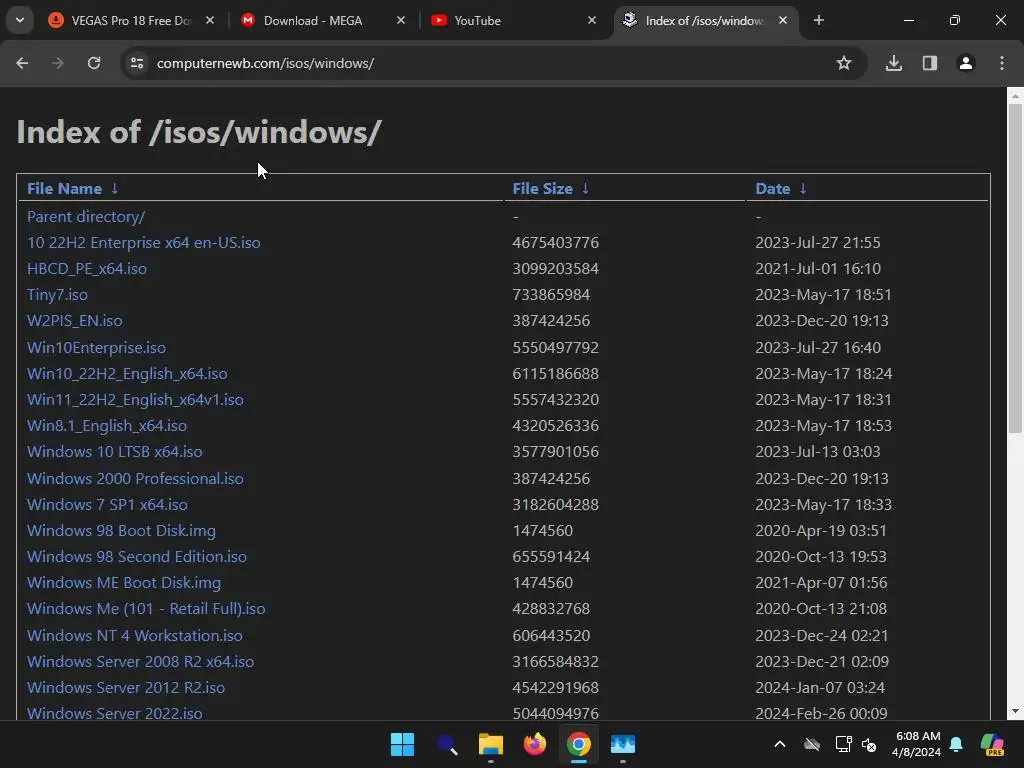Open Firefox from the taskbar
Viewport: 1024px width, 768px height.
coord(535,744)
